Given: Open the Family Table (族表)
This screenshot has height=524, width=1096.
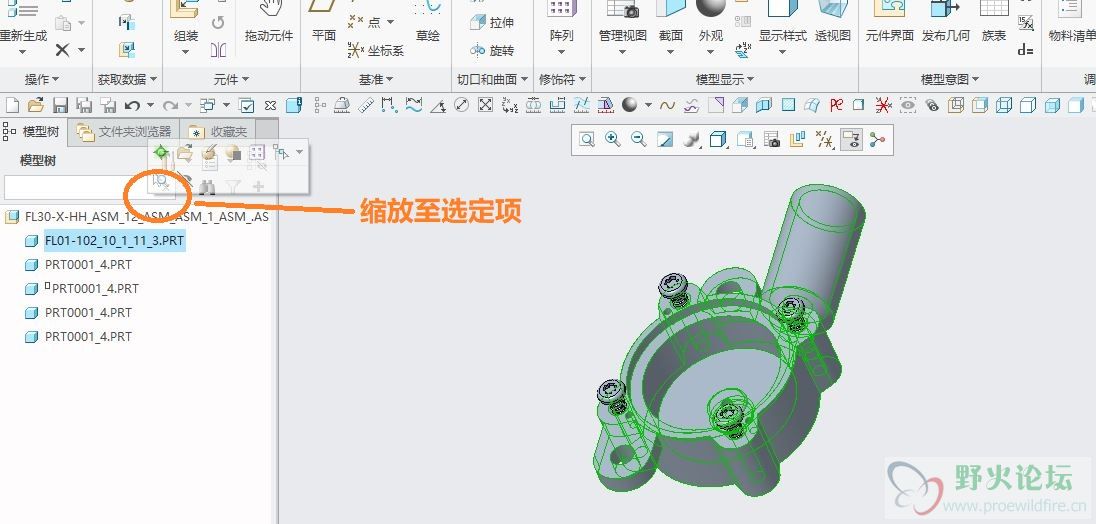Looking at the screenshot, I should [994, 22].
